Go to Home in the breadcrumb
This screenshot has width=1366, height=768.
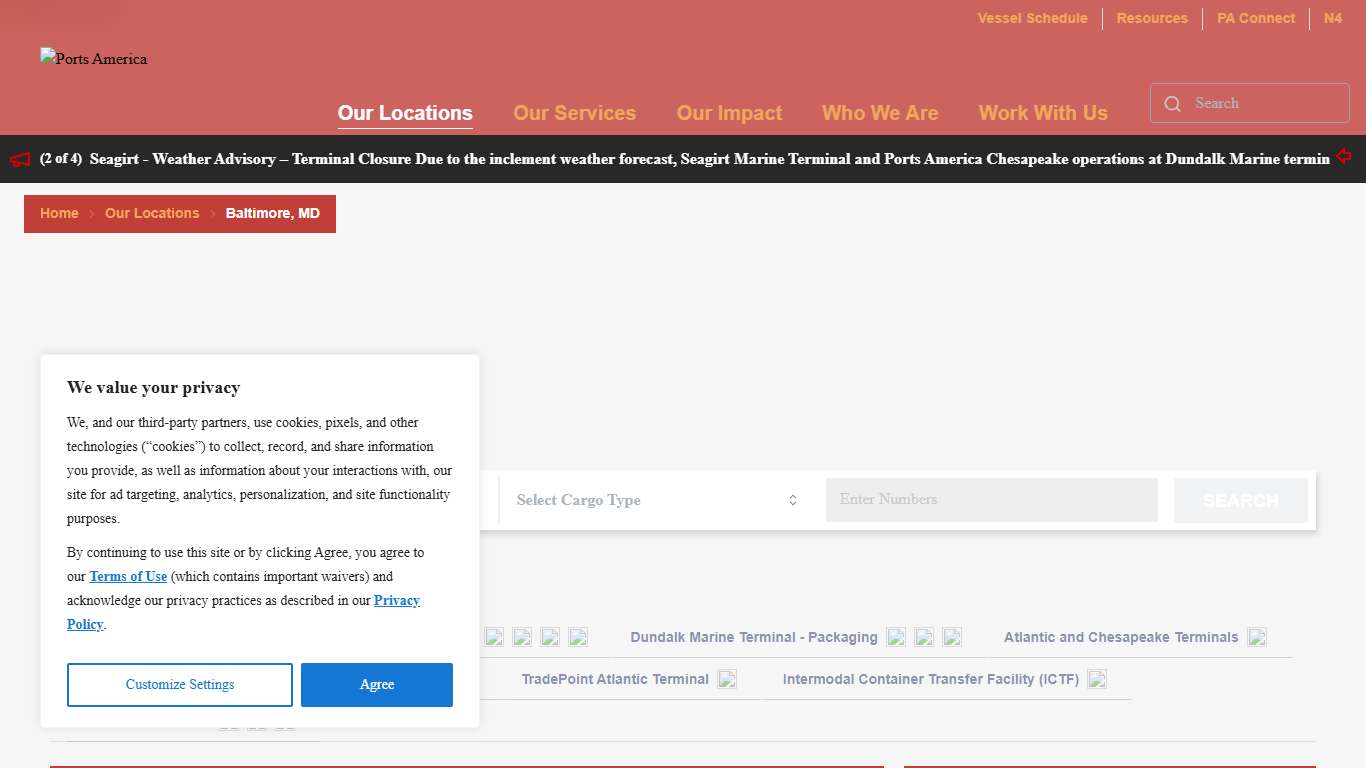(59, 213)
